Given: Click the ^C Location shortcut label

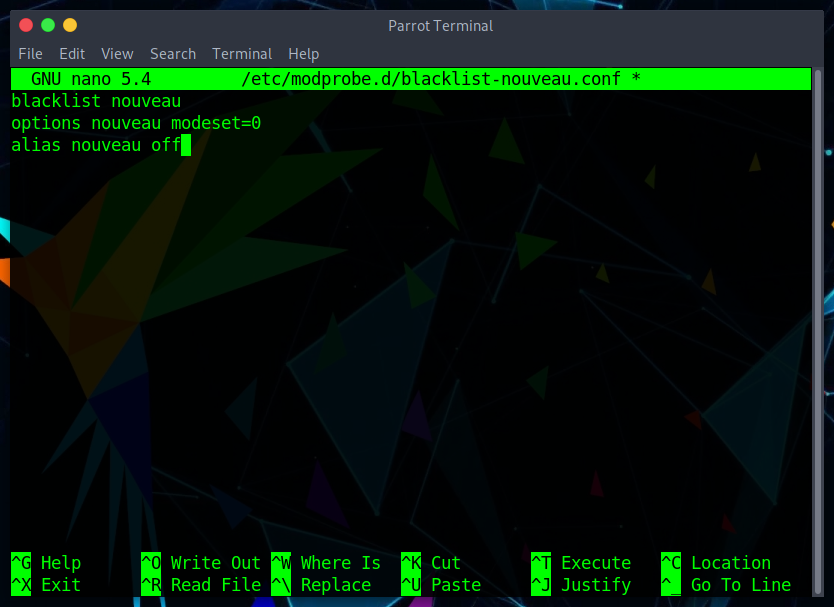Looking at the screenshot, I should click(716, 563).
